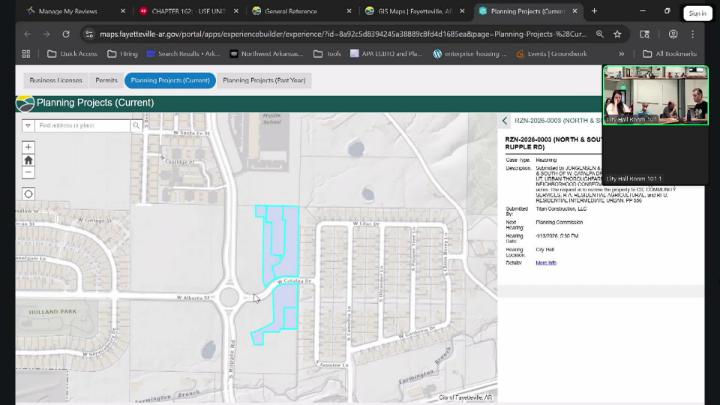
Task: Open APA LGBTQ and Pla... bookmark
Action: 386,54
